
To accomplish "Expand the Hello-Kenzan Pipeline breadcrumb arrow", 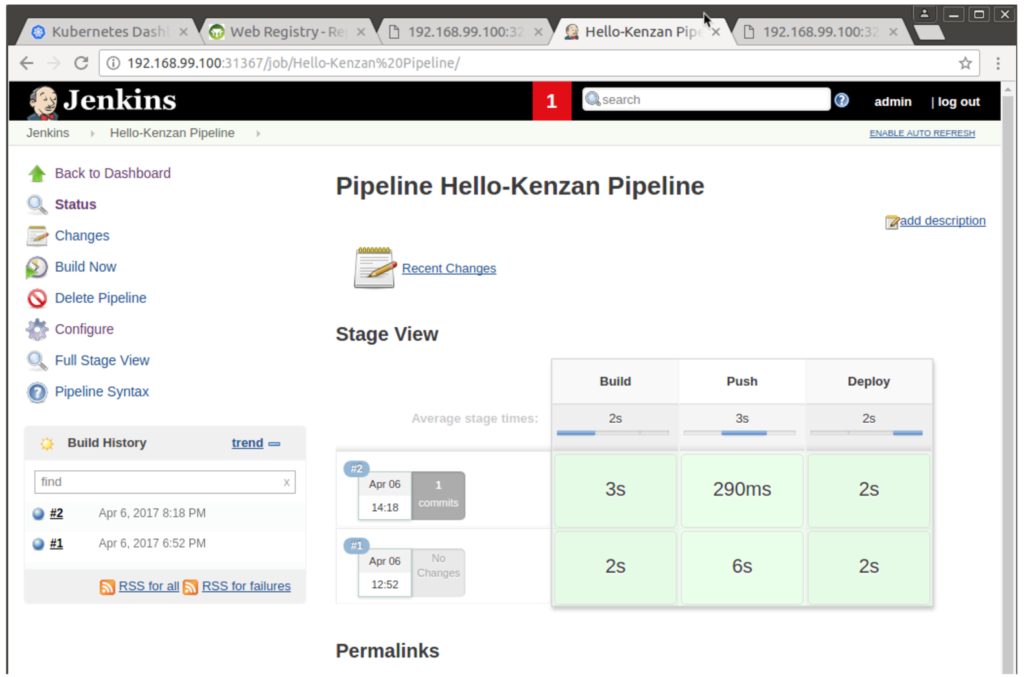I will (x=258, y=133).
